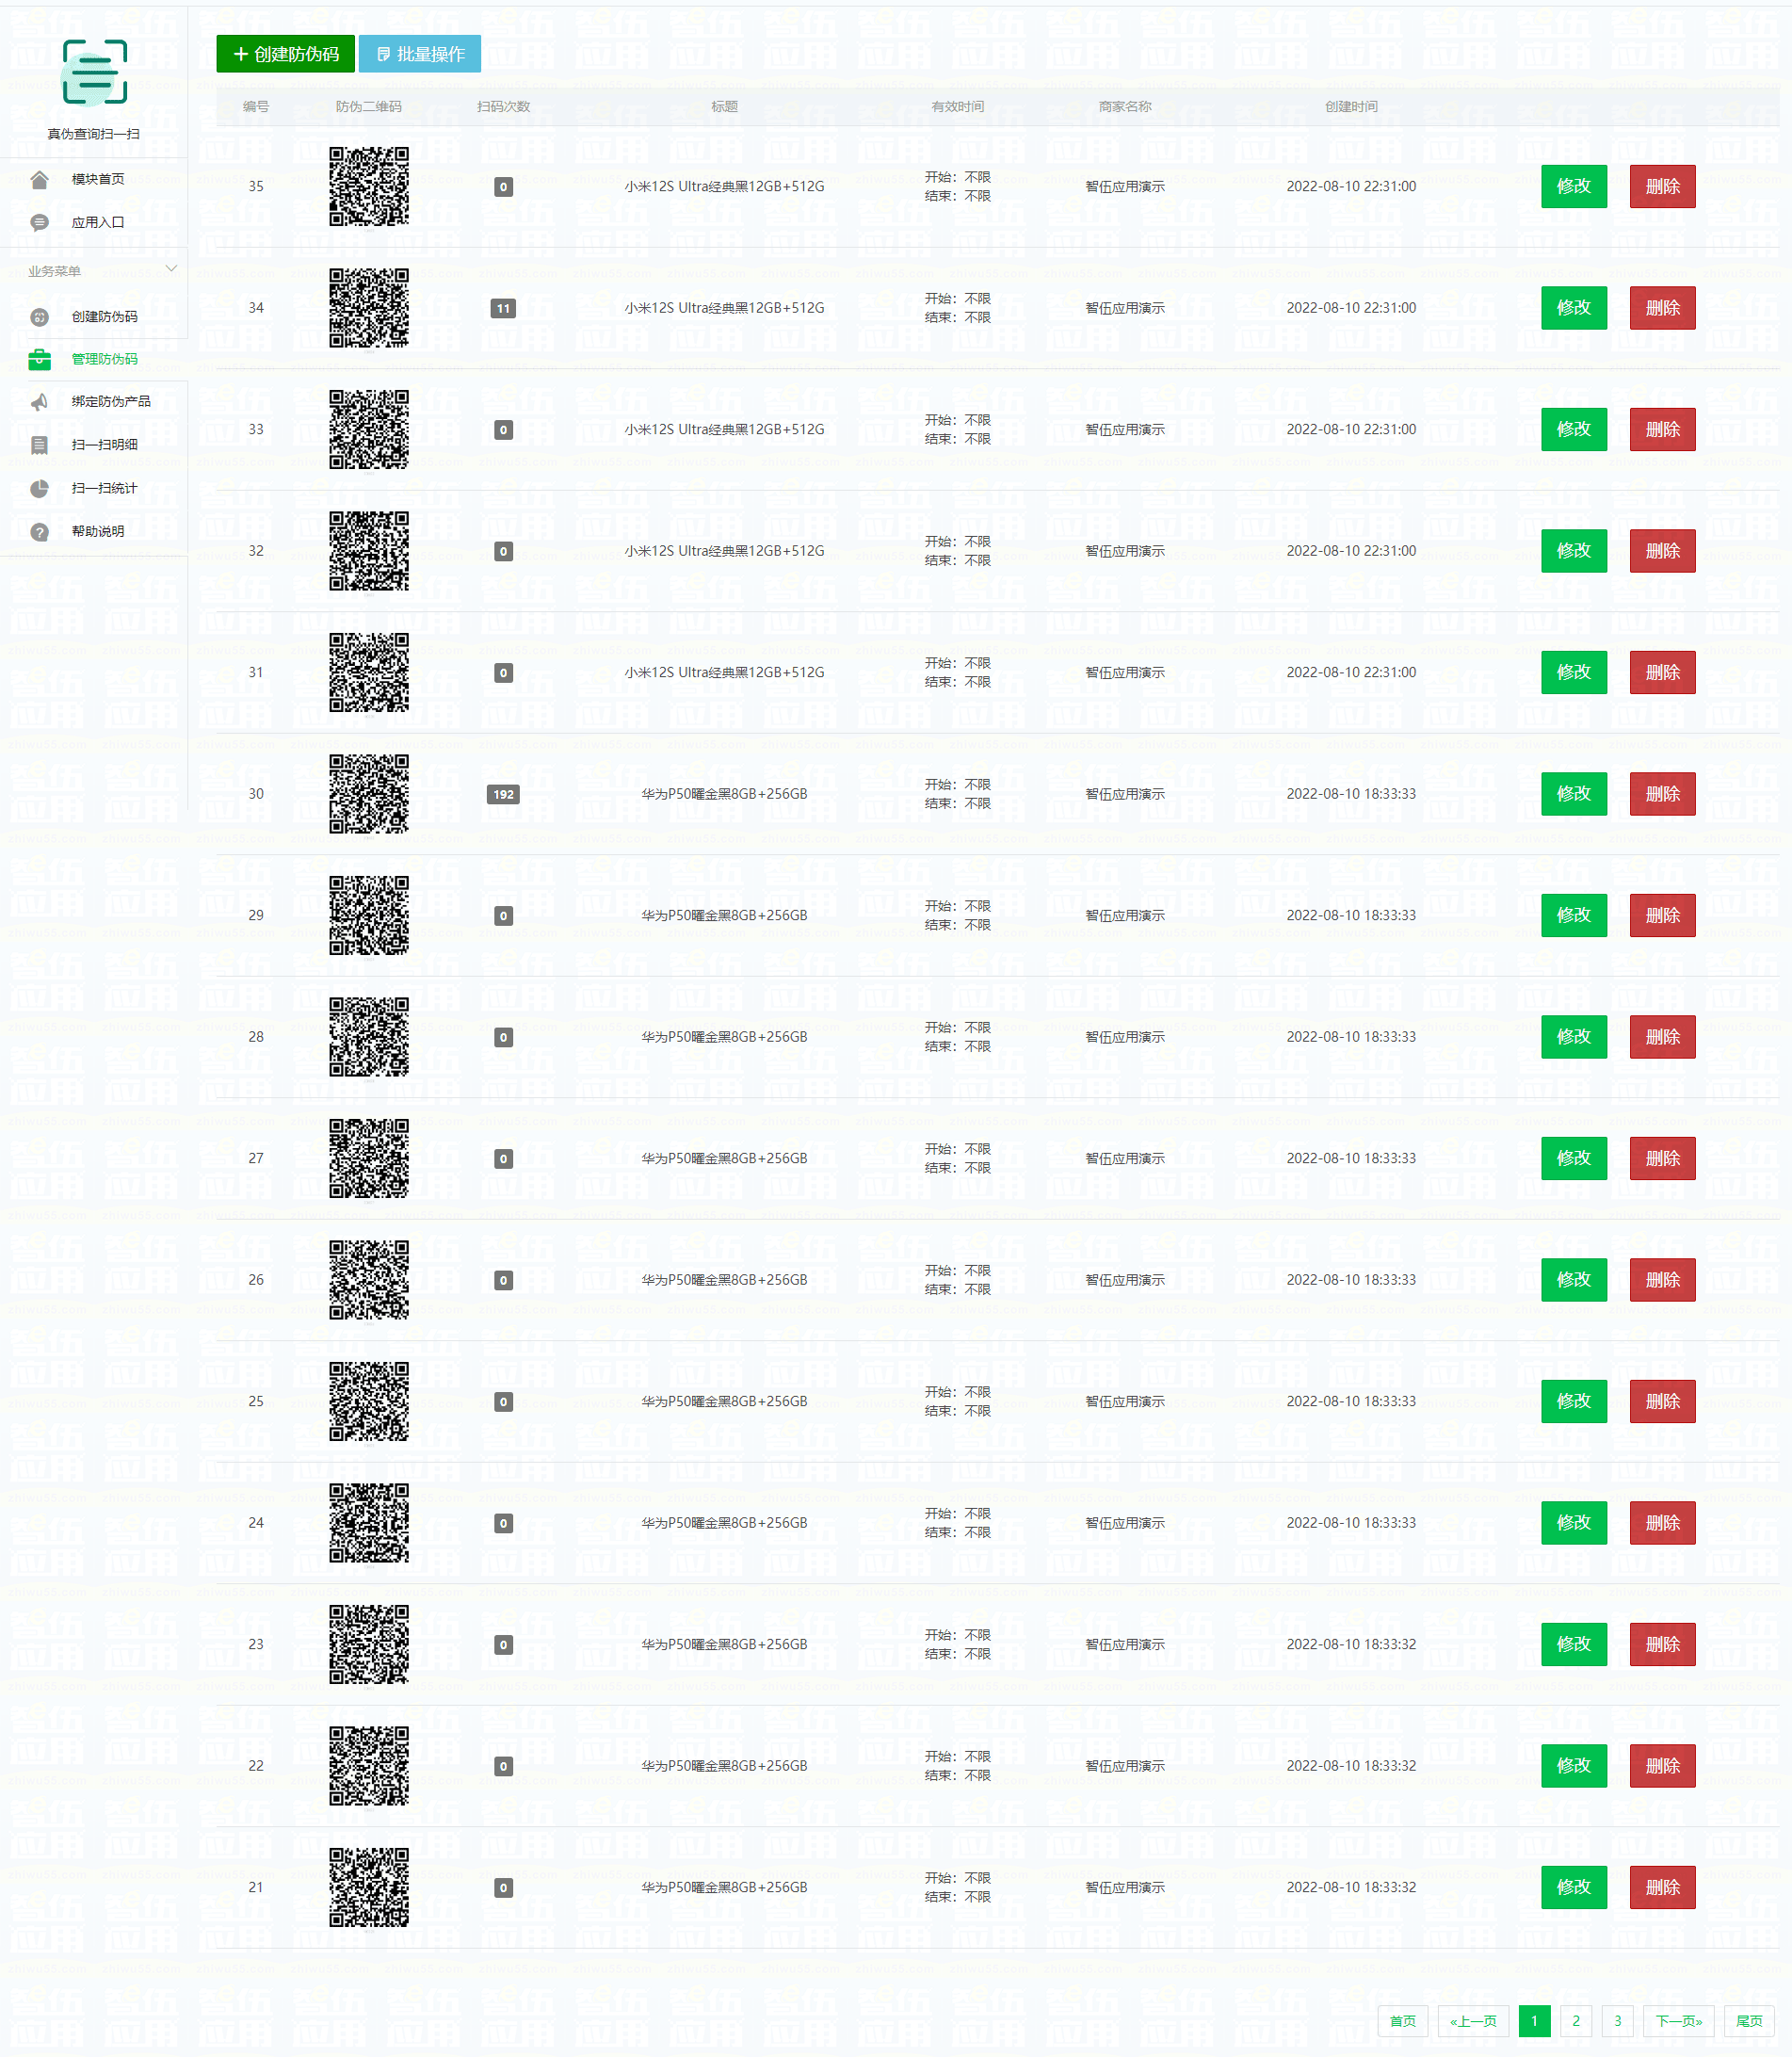
Task: Click 删除 for row 24
Action: point(1662,1523)
